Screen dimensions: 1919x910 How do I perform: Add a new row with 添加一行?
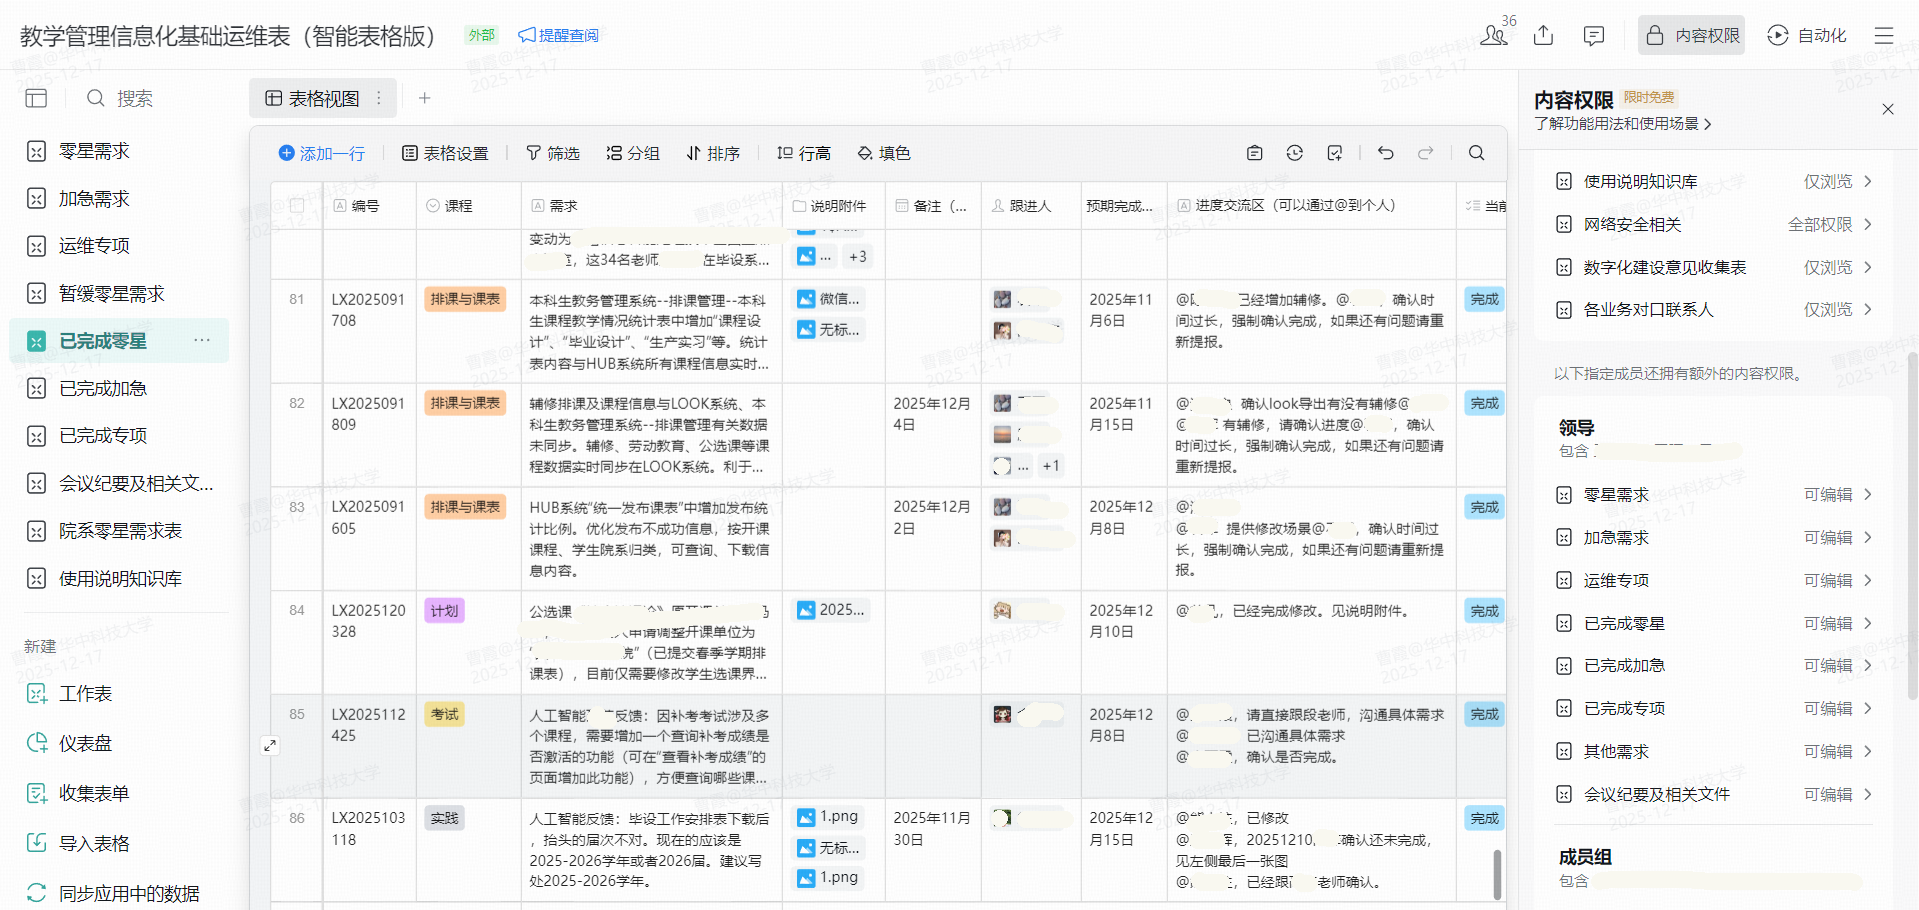[322, 153]
